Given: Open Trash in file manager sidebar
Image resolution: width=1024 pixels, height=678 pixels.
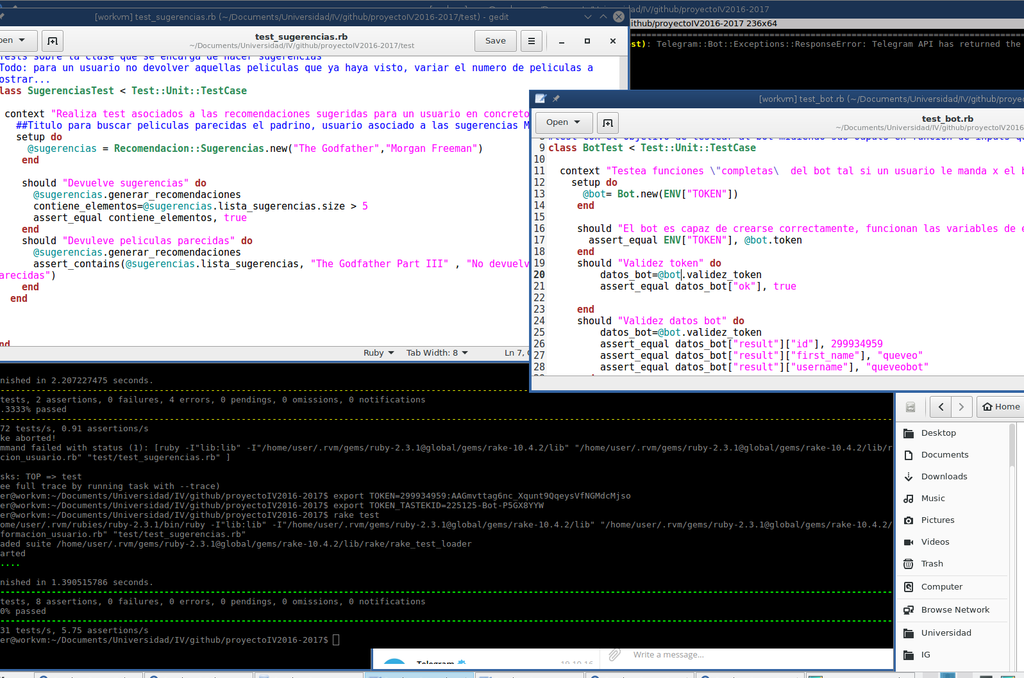Looking at the screenshot, I should click(x=932, y=564).
